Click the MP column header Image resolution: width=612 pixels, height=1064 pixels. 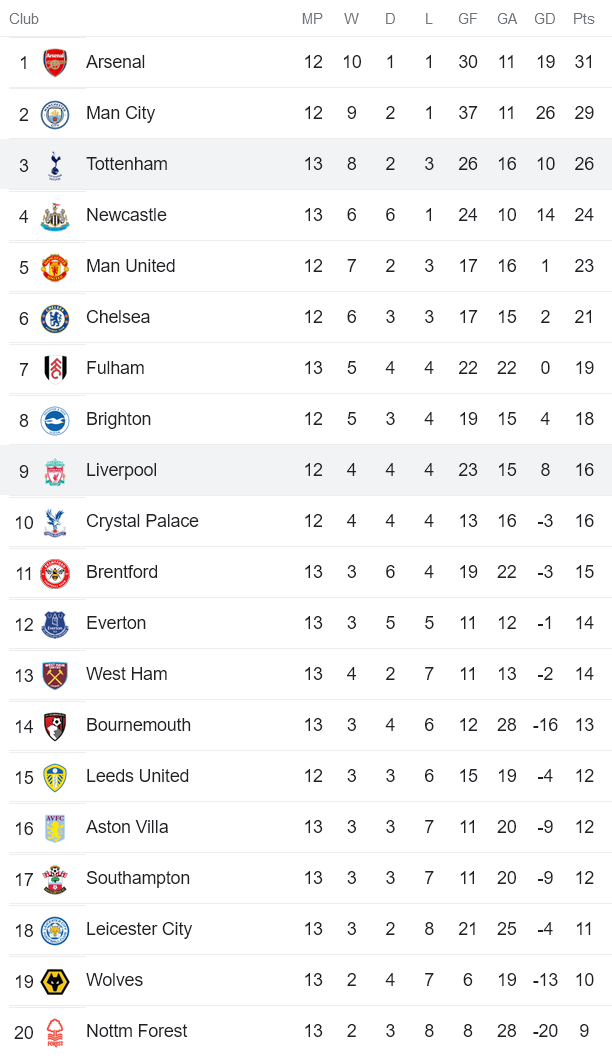[312, 19]
